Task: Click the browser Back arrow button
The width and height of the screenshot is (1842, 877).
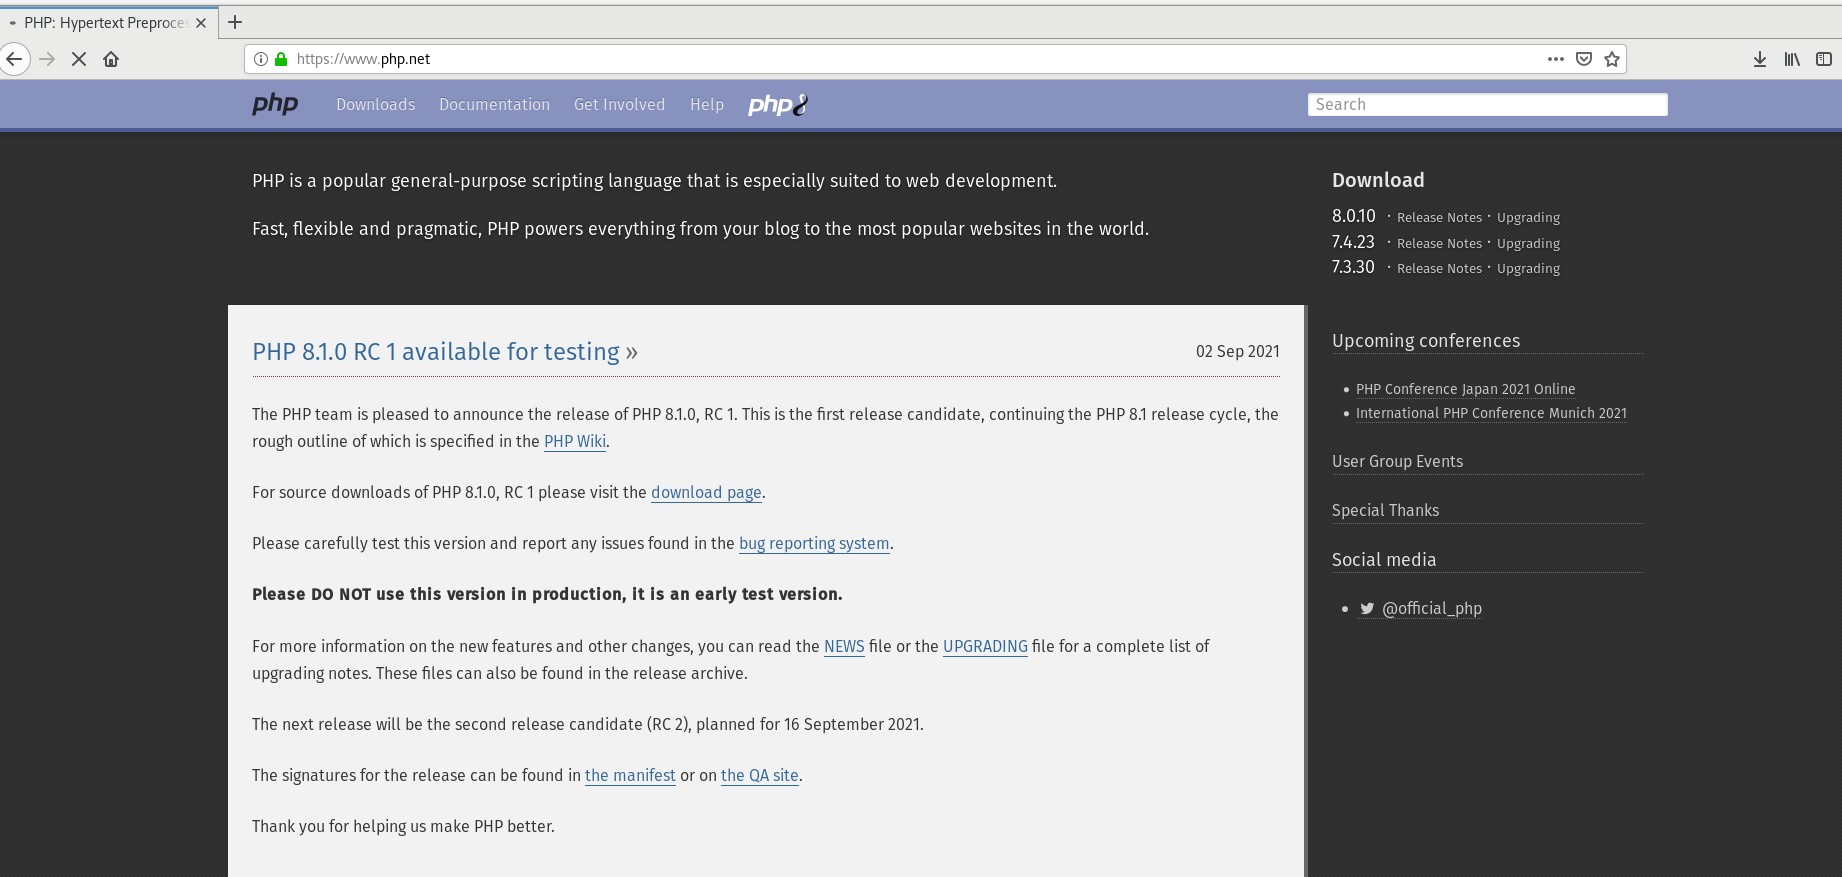Action: point(14,59)
